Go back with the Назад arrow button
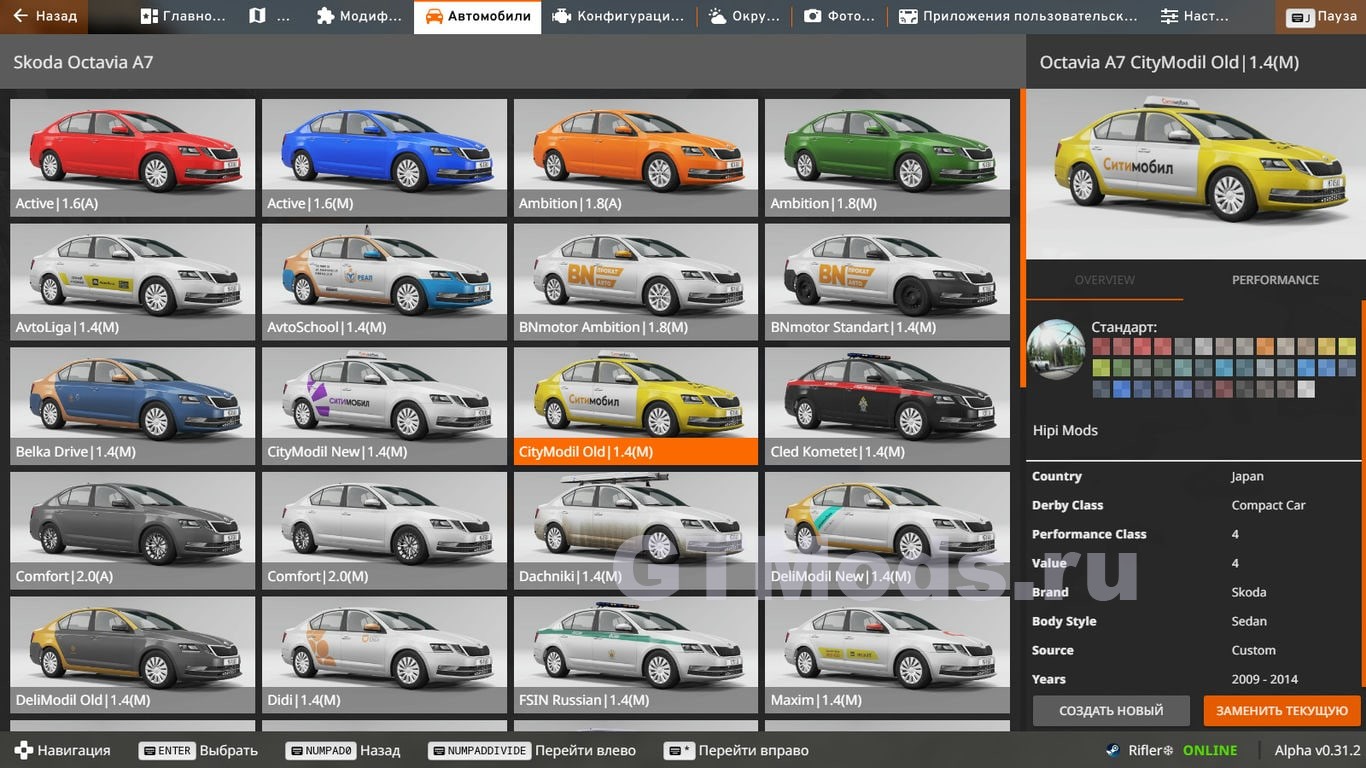 pyautogui.click(x=44, y=16)
